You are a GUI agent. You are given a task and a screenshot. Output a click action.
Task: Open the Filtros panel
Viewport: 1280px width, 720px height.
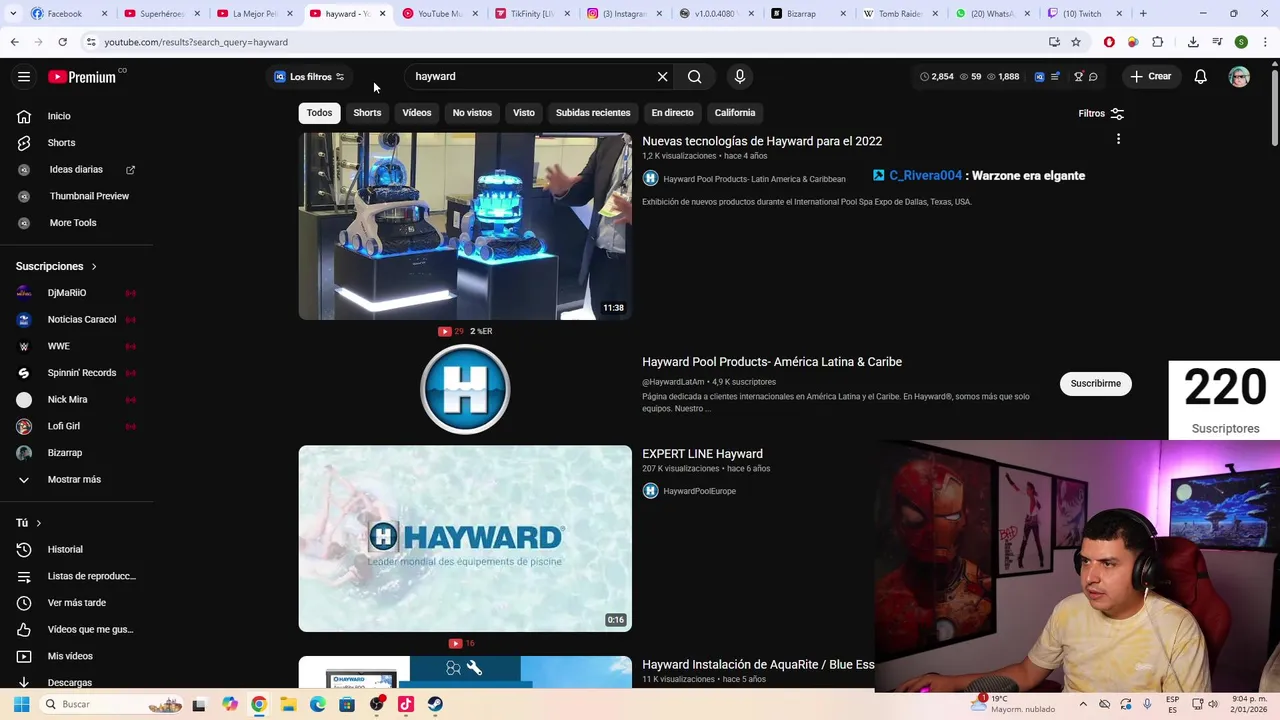point(1101,114)
